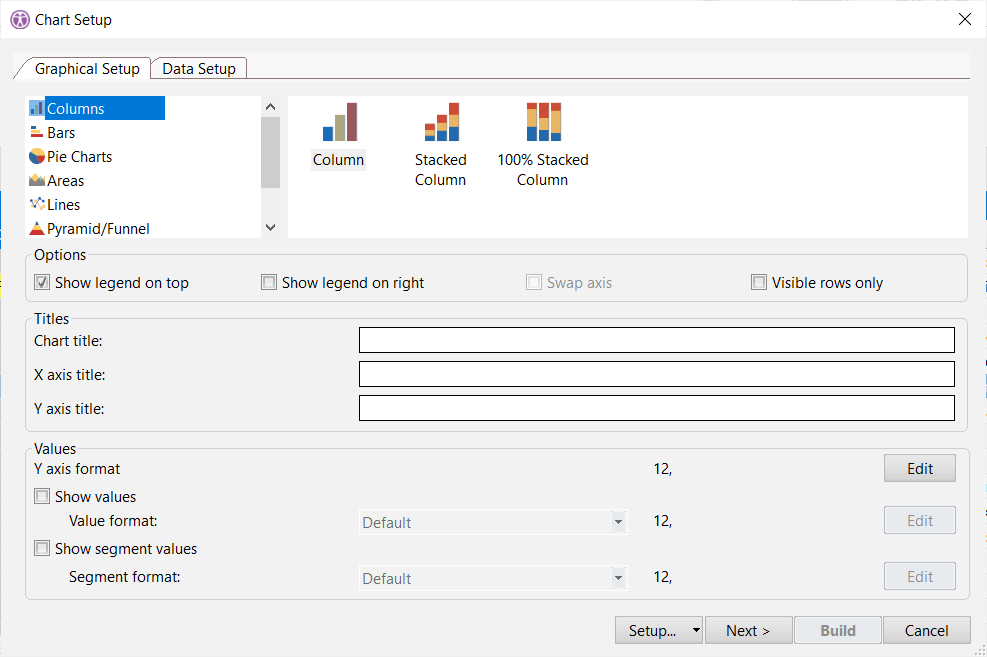Uncheck Show legend on top
The height and width of the screenshot is (657, 987).
tap(42, 283)
